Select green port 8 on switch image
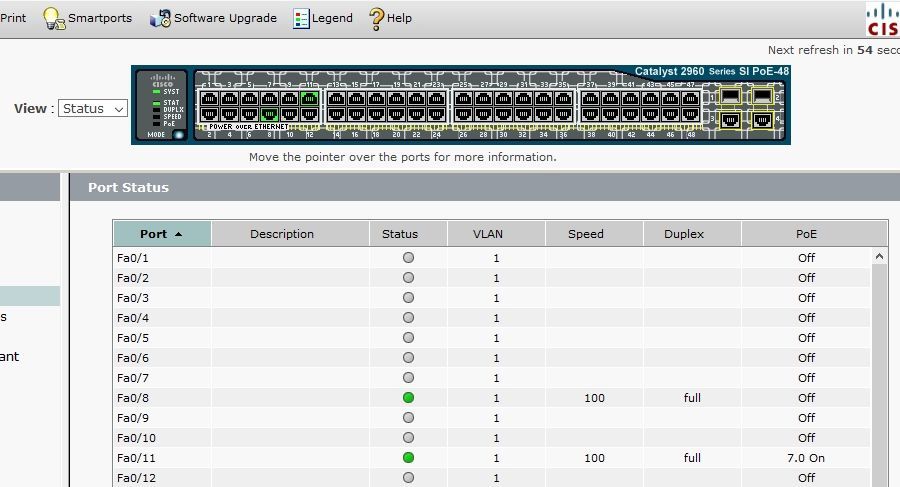Screen dimensions: 900x487 (269, 114)
